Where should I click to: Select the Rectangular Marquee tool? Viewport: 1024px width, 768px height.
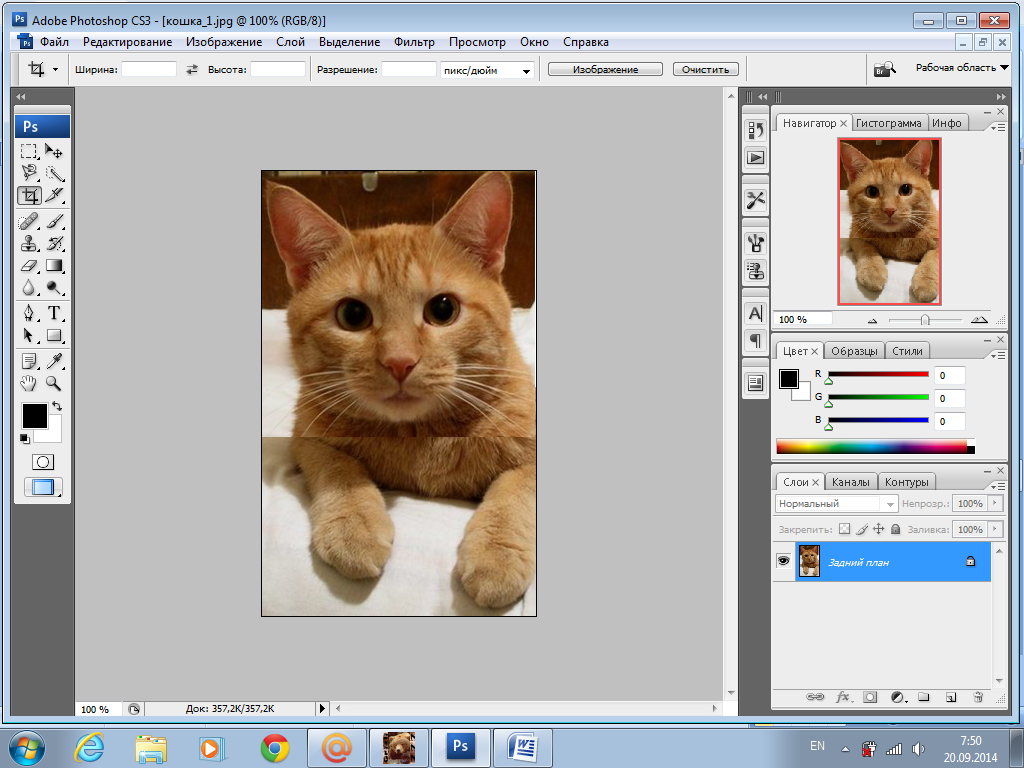tap(29, 152)
